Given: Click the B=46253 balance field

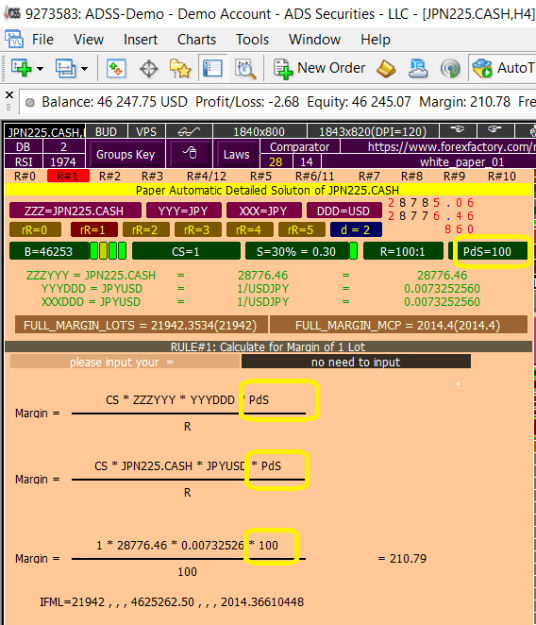Looking at the screenshot, I should (x=49, y=252).
